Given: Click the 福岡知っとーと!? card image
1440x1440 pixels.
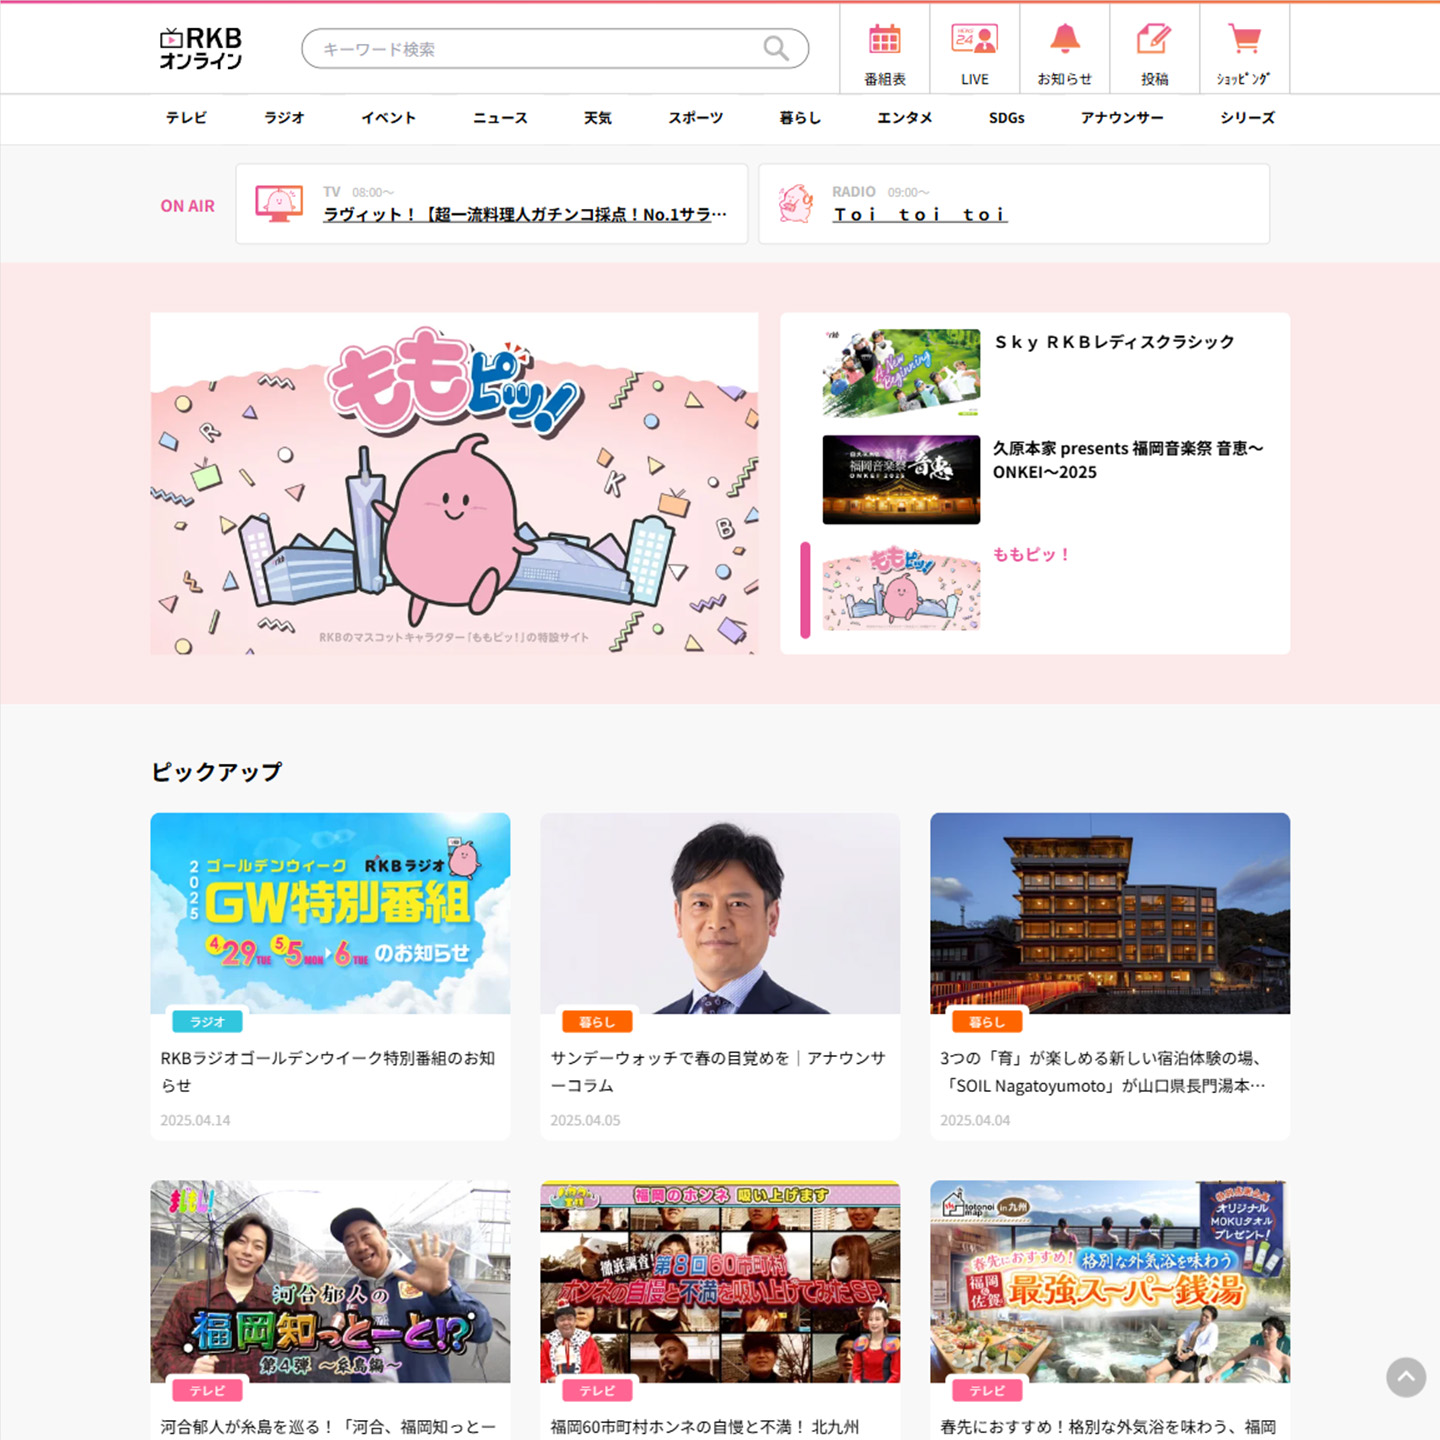Looking at the screenshot, I should pyautogui.click(x=330, y=1282).
